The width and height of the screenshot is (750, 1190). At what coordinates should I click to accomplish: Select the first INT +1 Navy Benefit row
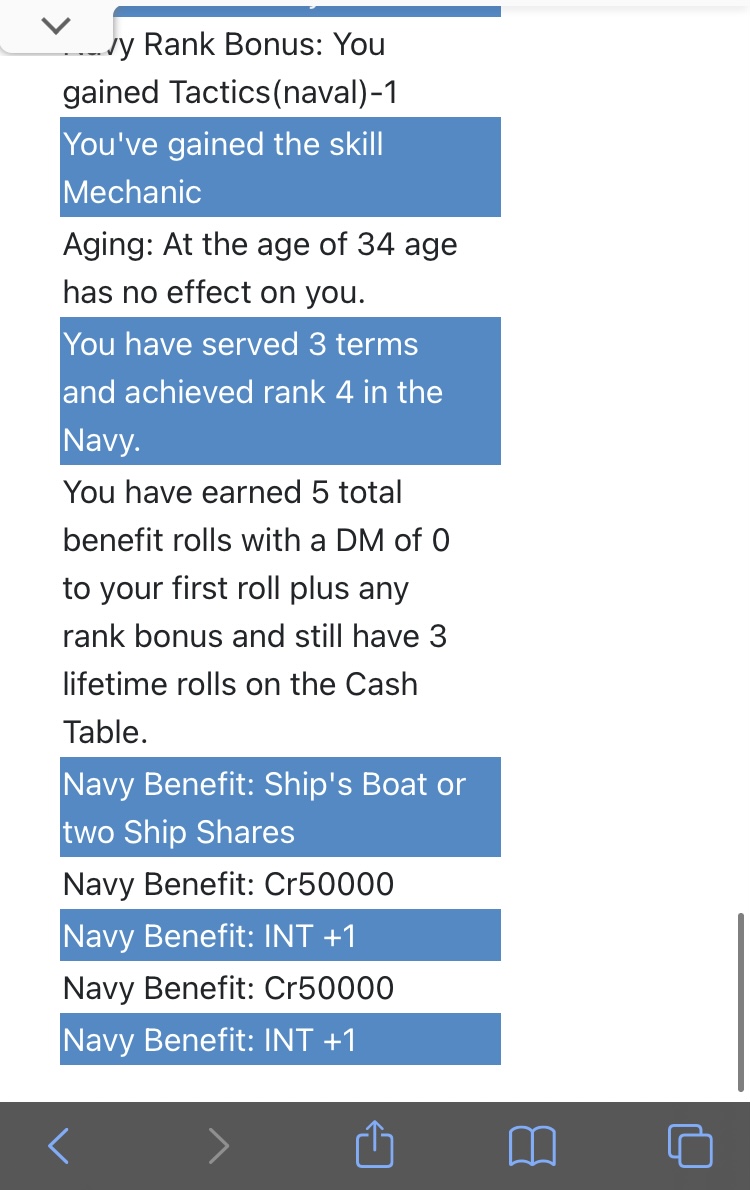[x=280, y=935]
